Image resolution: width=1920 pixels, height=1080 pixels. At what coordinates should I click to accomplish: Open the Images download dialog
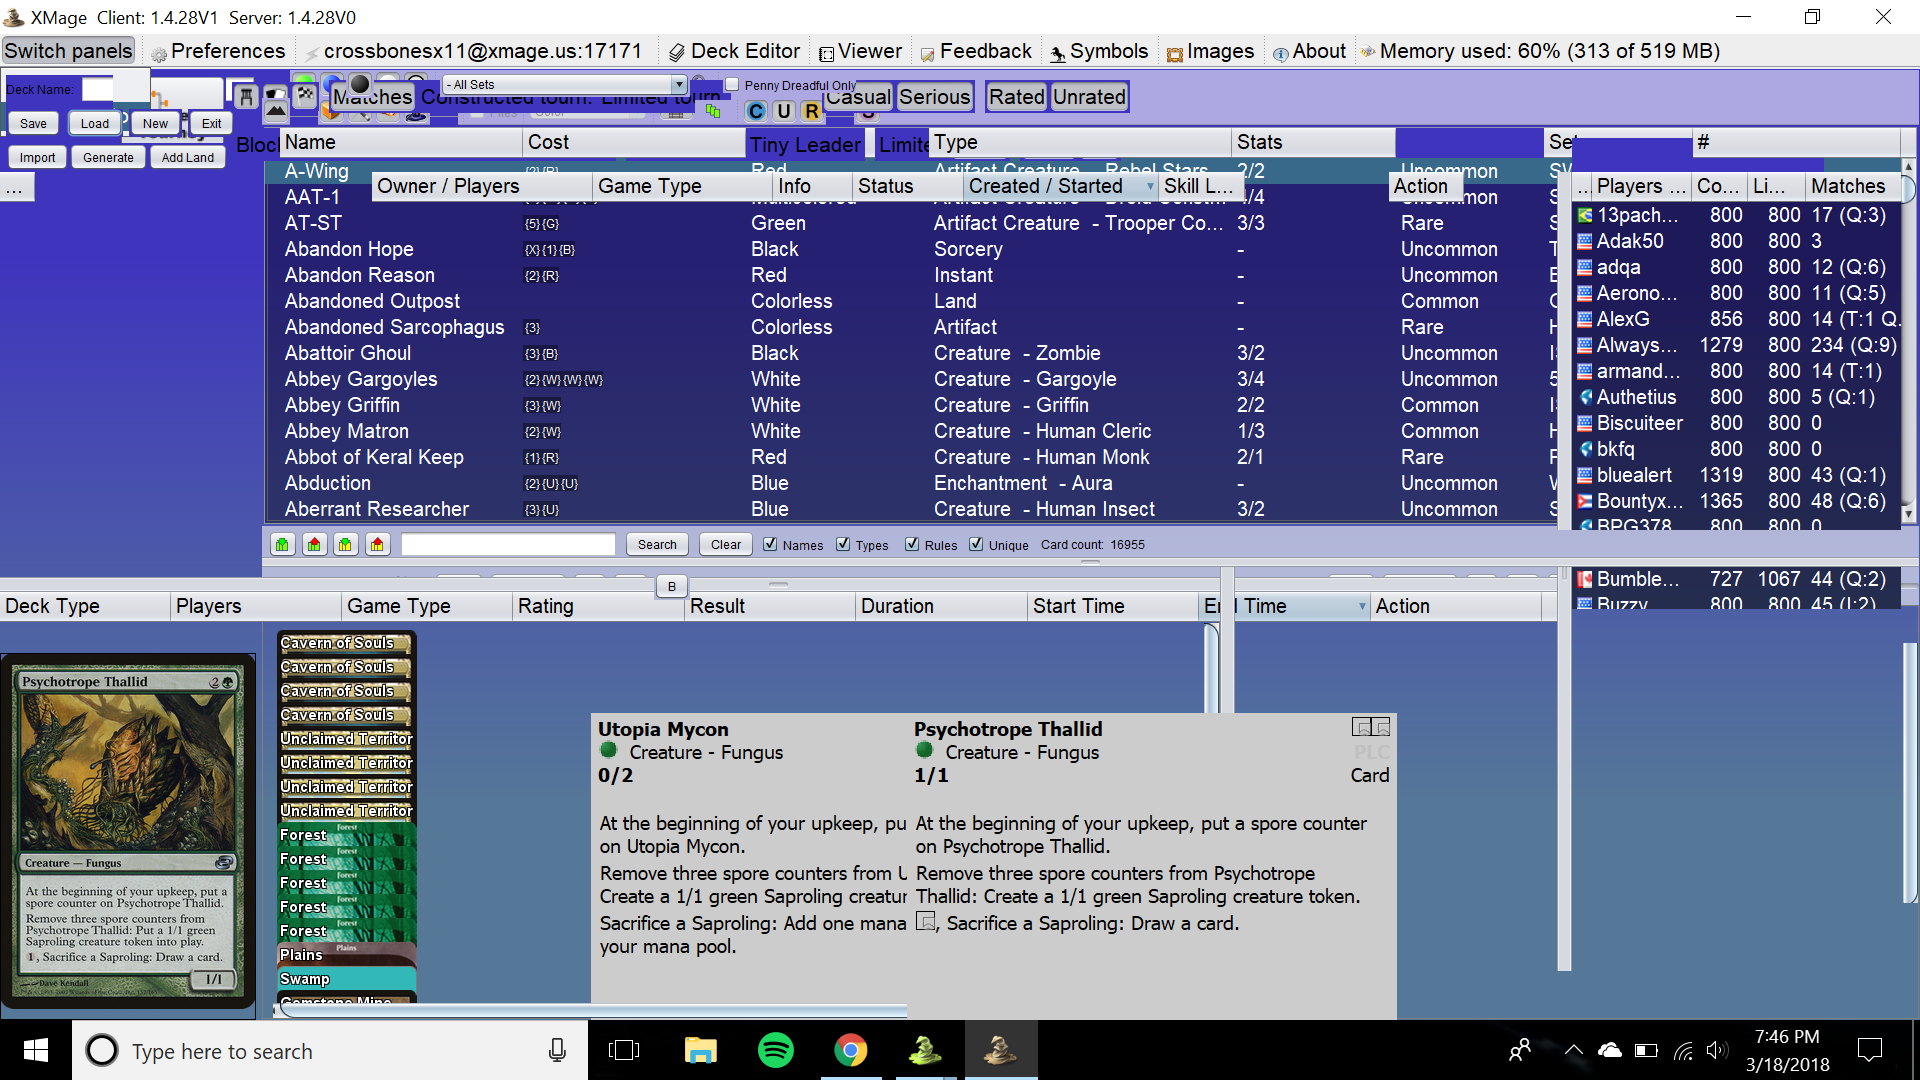tap(1210, 51)
